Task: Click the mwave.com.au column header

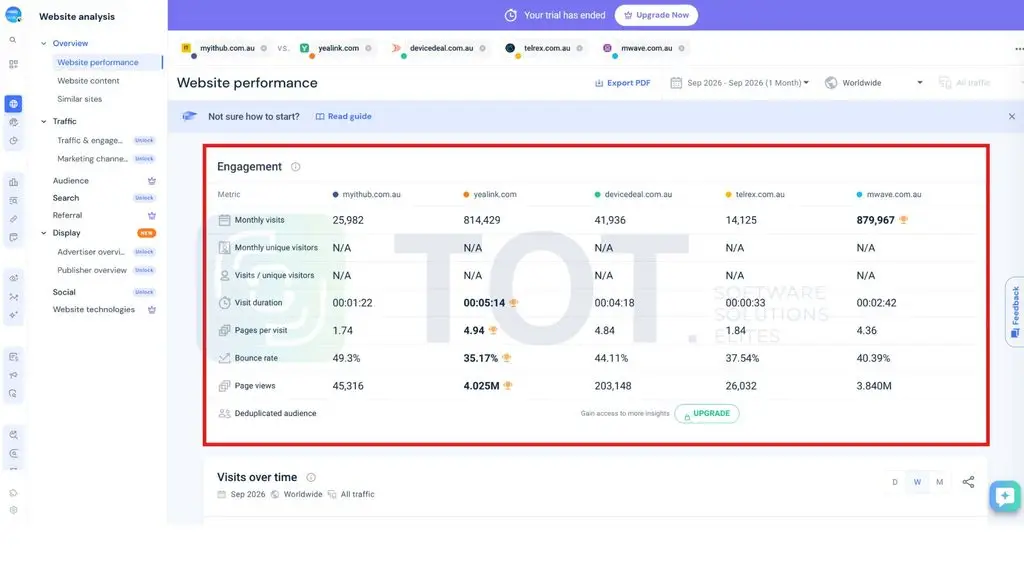Action: (x=889, y=195)
